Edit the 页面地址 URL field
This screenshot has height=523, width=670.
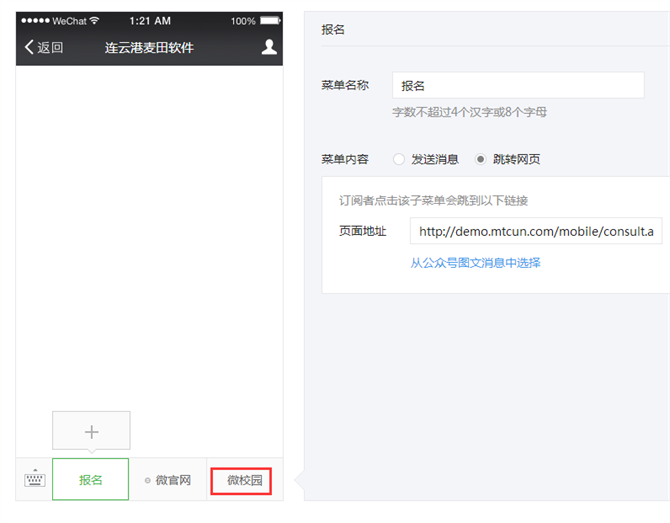[536, 231]
